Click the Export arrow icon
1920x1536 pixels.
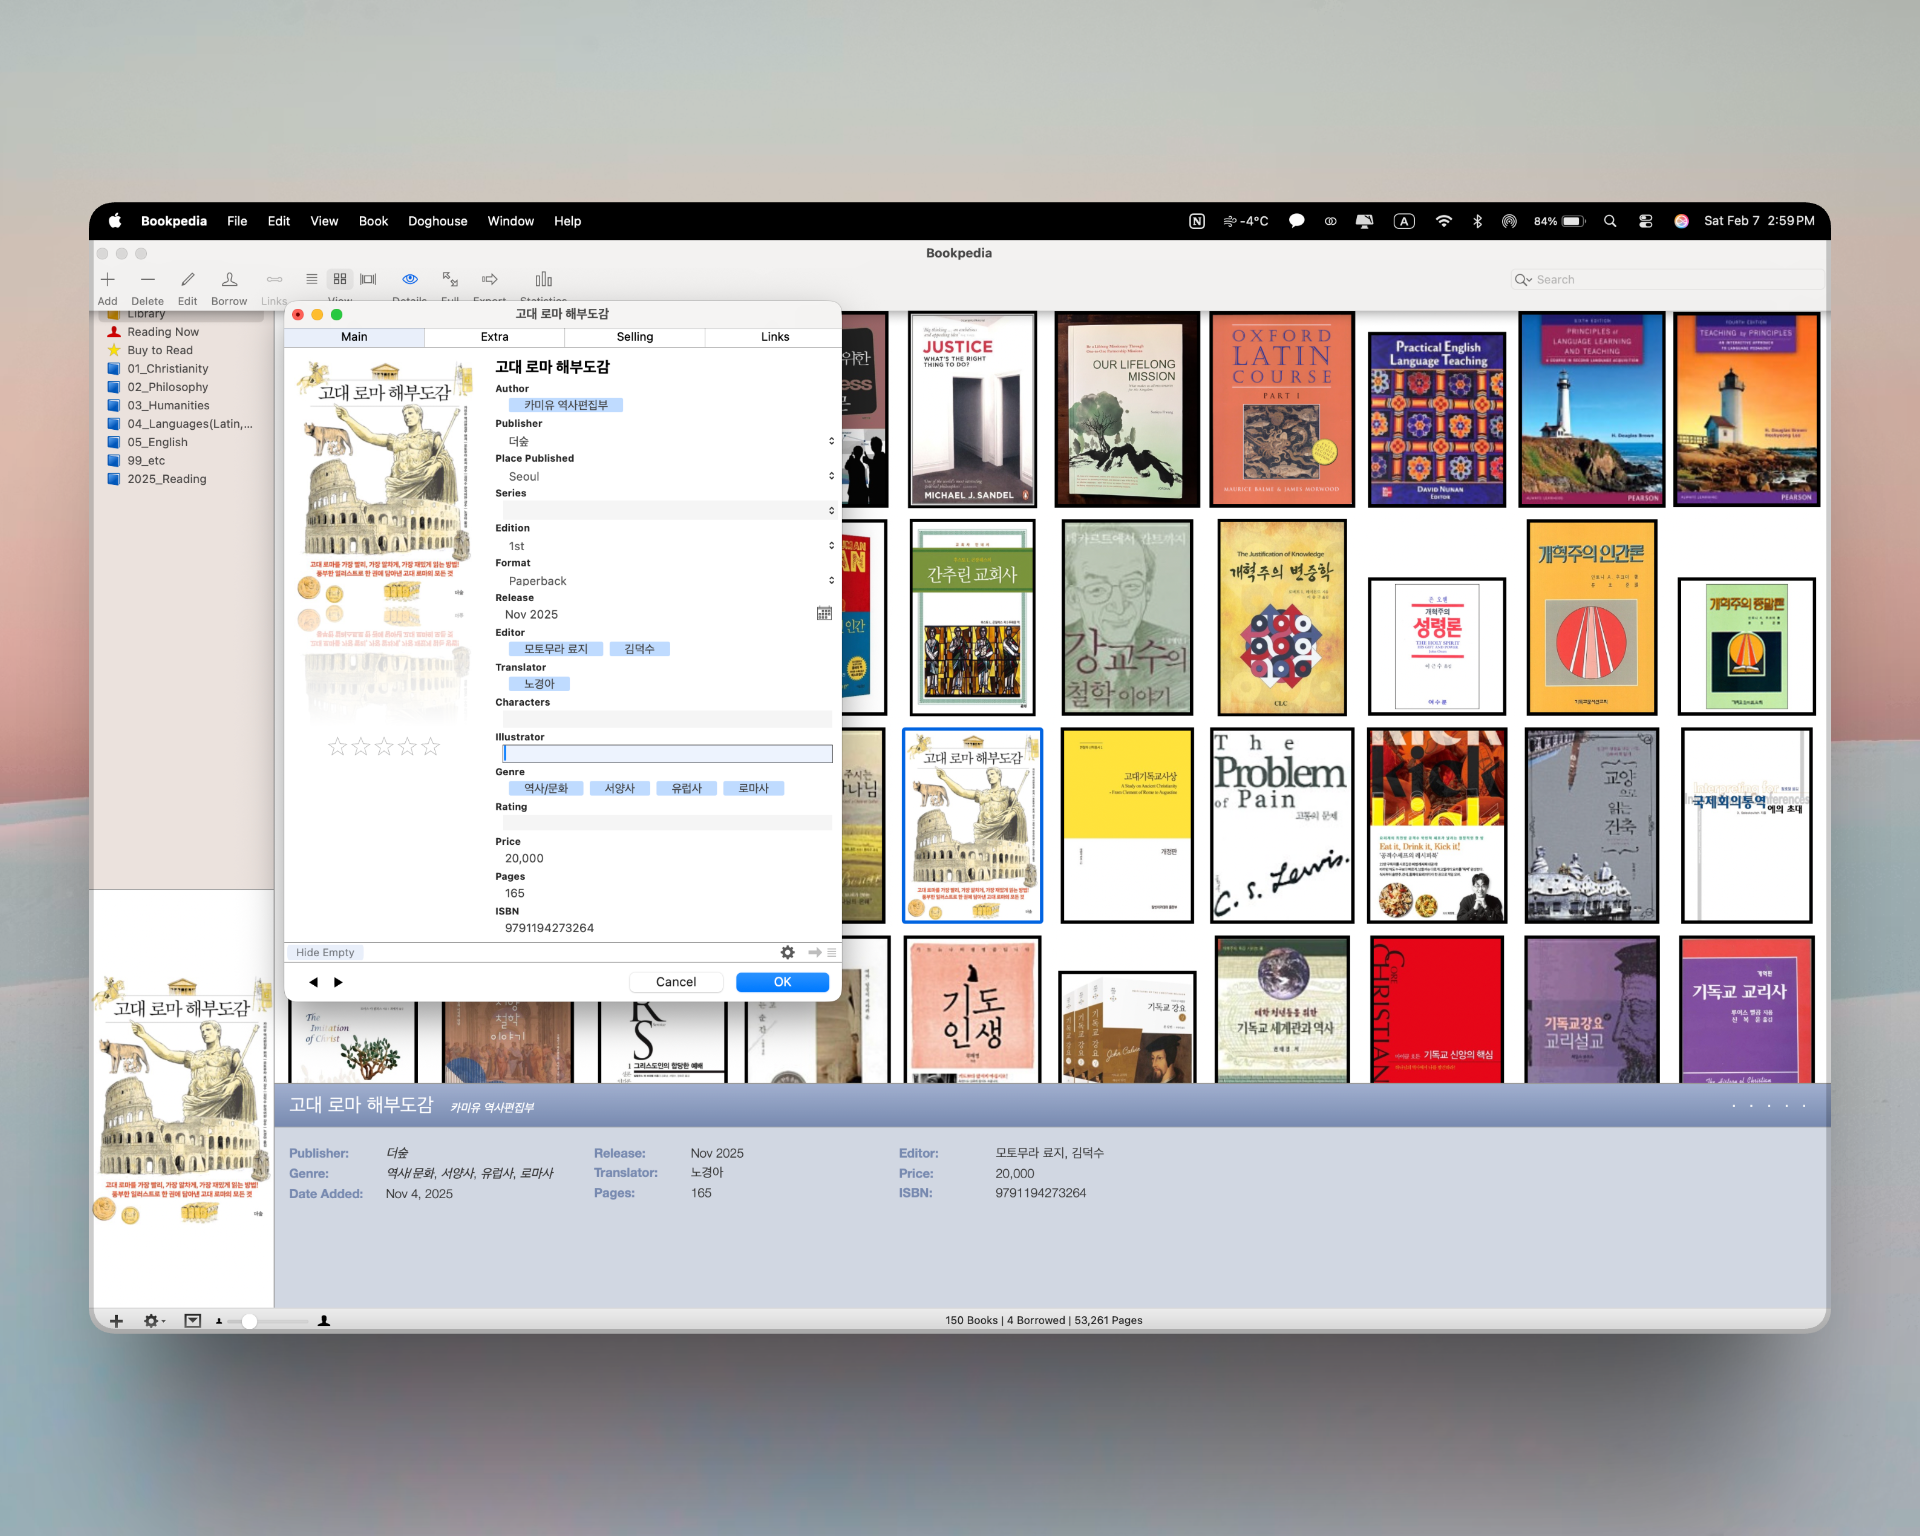coord(490,279)
